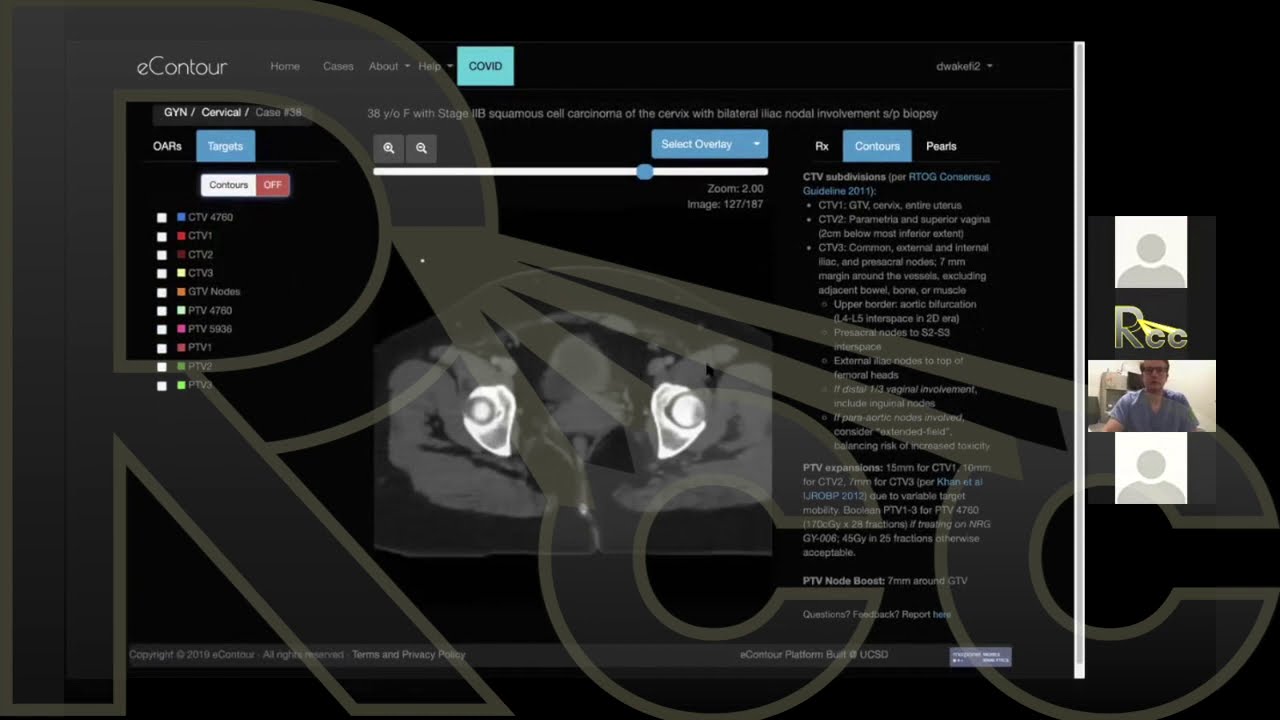Click the orange GTV Nodes color swatch
This screenshot has width=1280, height=720.
tap(181, 292)
